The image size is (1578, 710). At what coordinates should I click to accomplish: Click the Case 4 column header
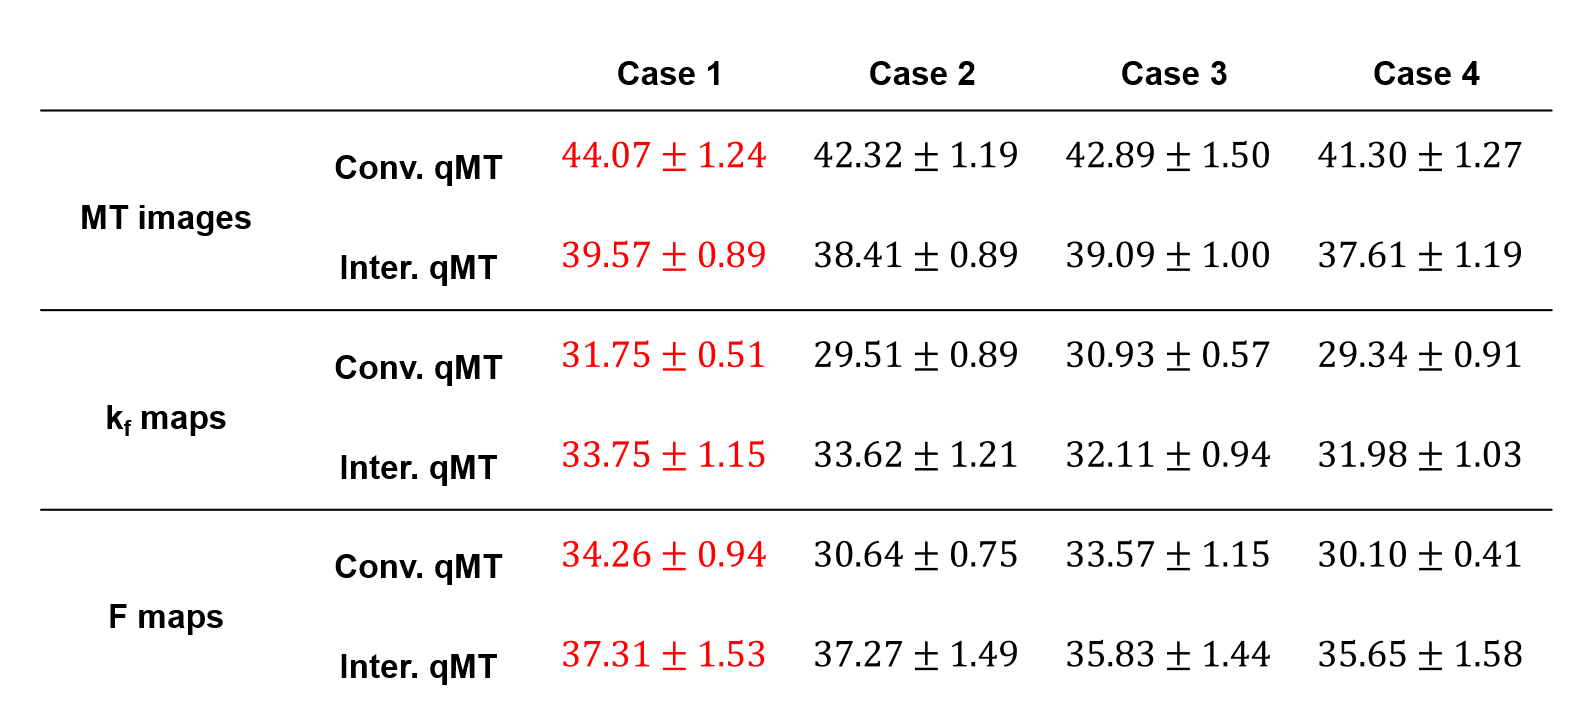point(1425,74)
